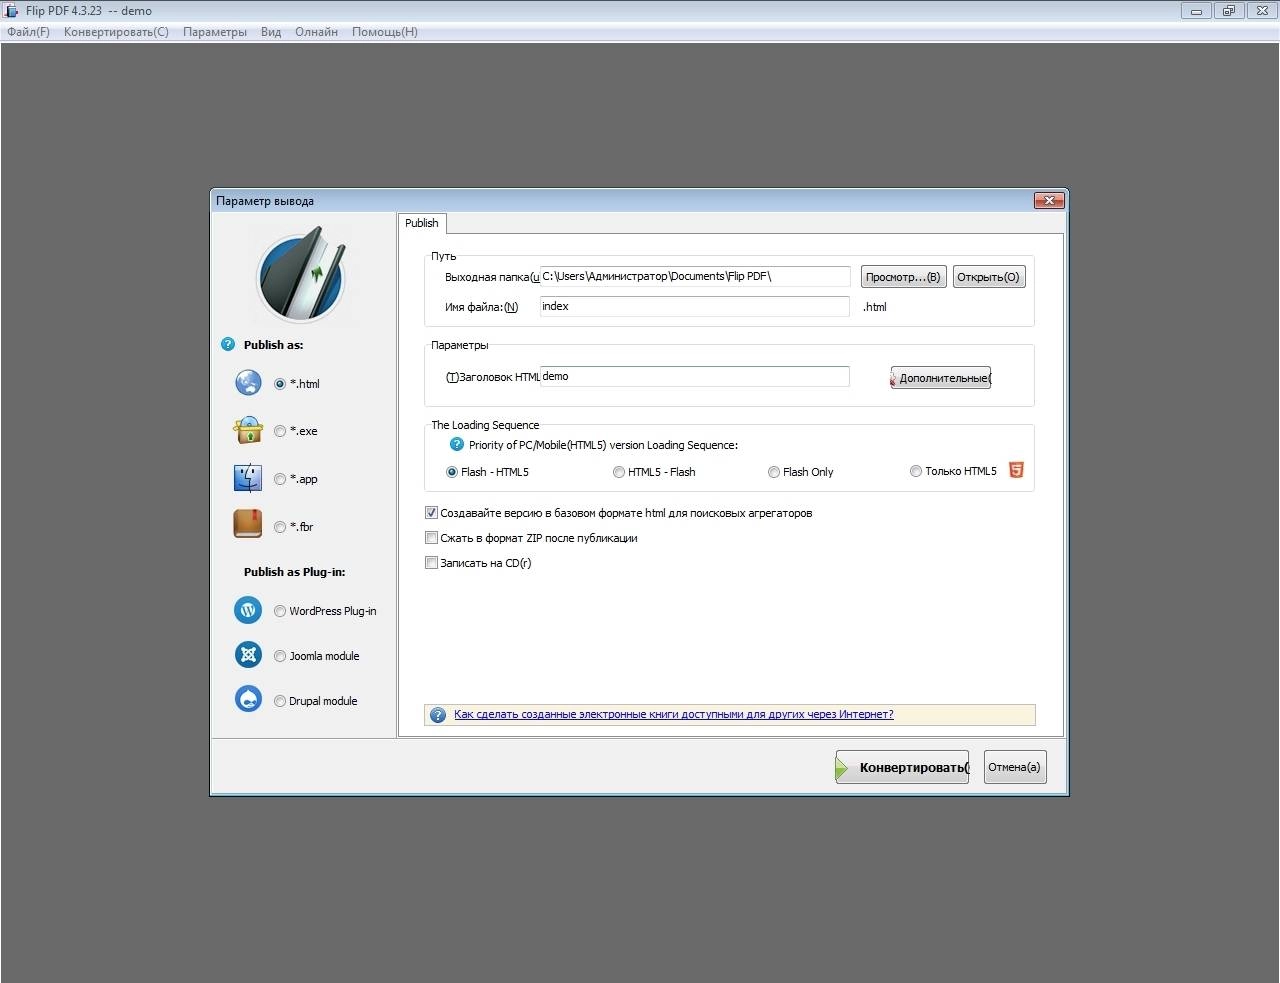Click the Просмотр...(B) browse button
This screenshot has height=983, width=1280.
coord(903,277)
